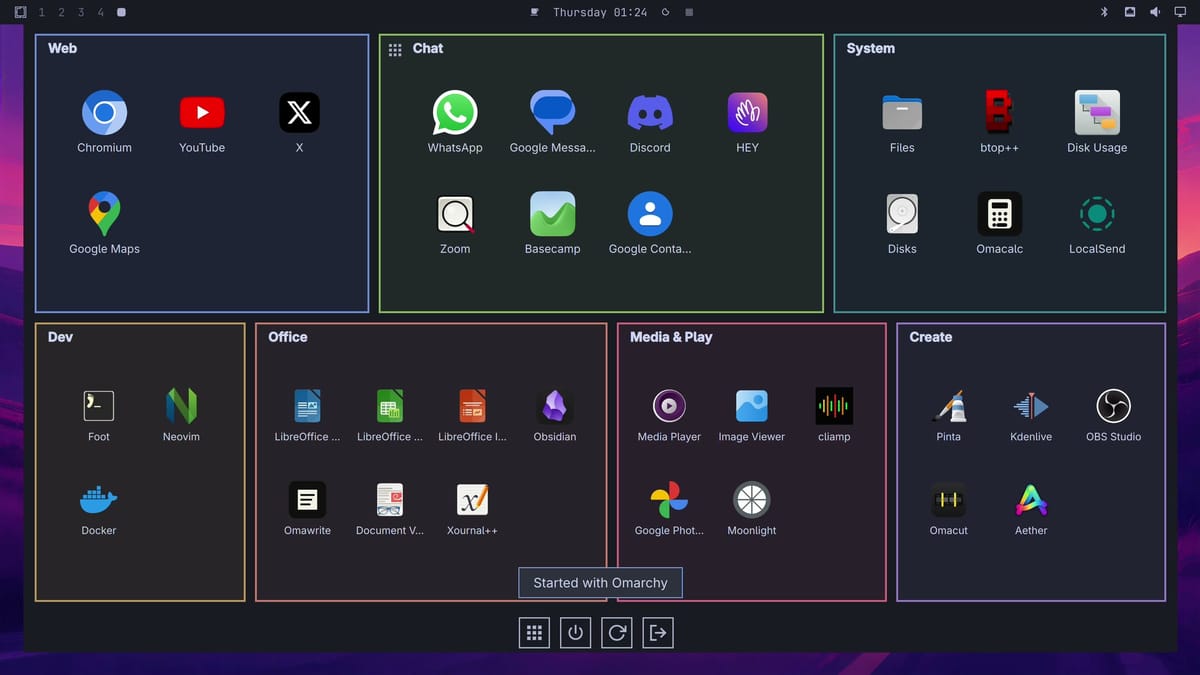Click the square stop indicator after clock
Image resolution: width=1200 pixels, height=675 pixels.
pyautogui.click(x=689, y=12)
